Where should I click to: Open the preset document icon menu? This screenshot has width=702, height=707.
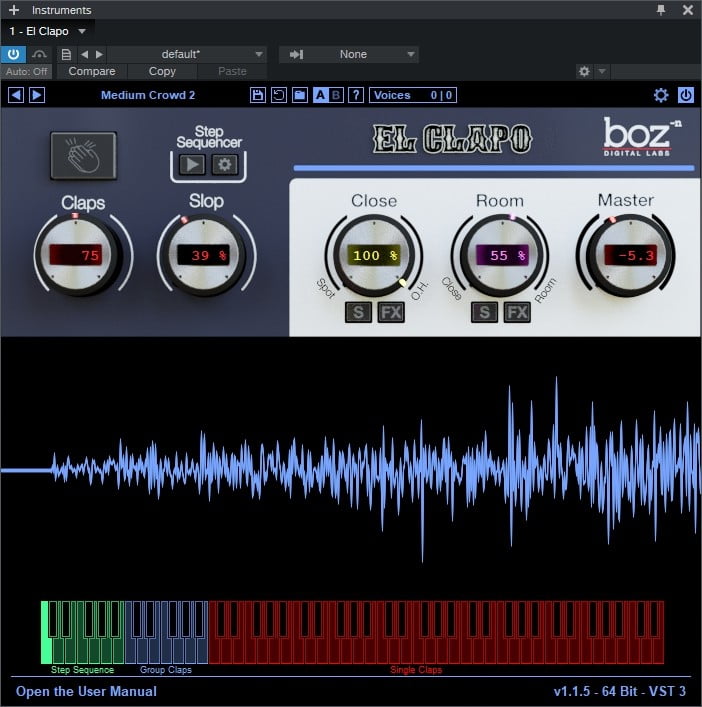pos(66,55)
